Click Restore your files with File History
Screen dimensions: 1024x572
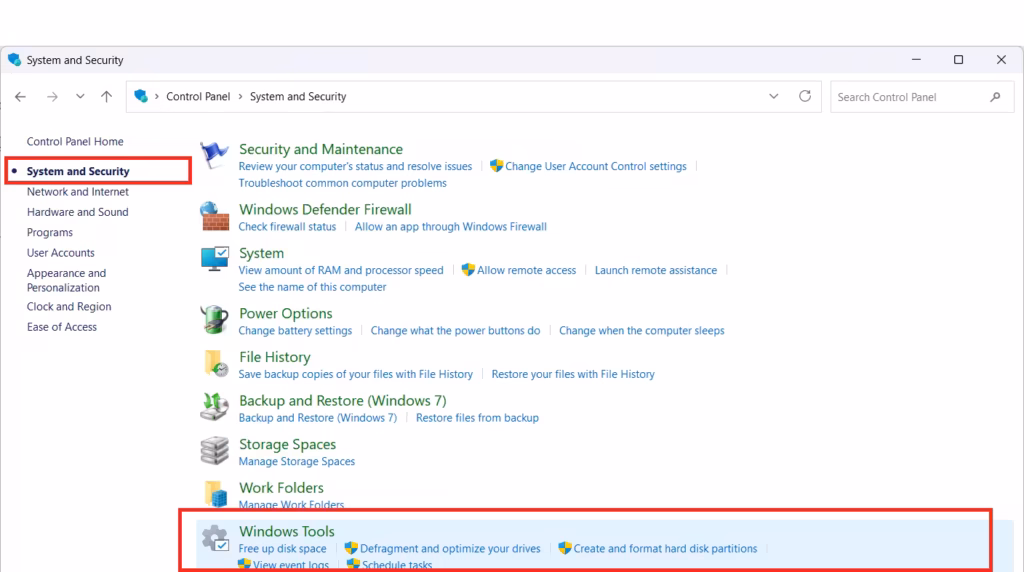point(573,374)
